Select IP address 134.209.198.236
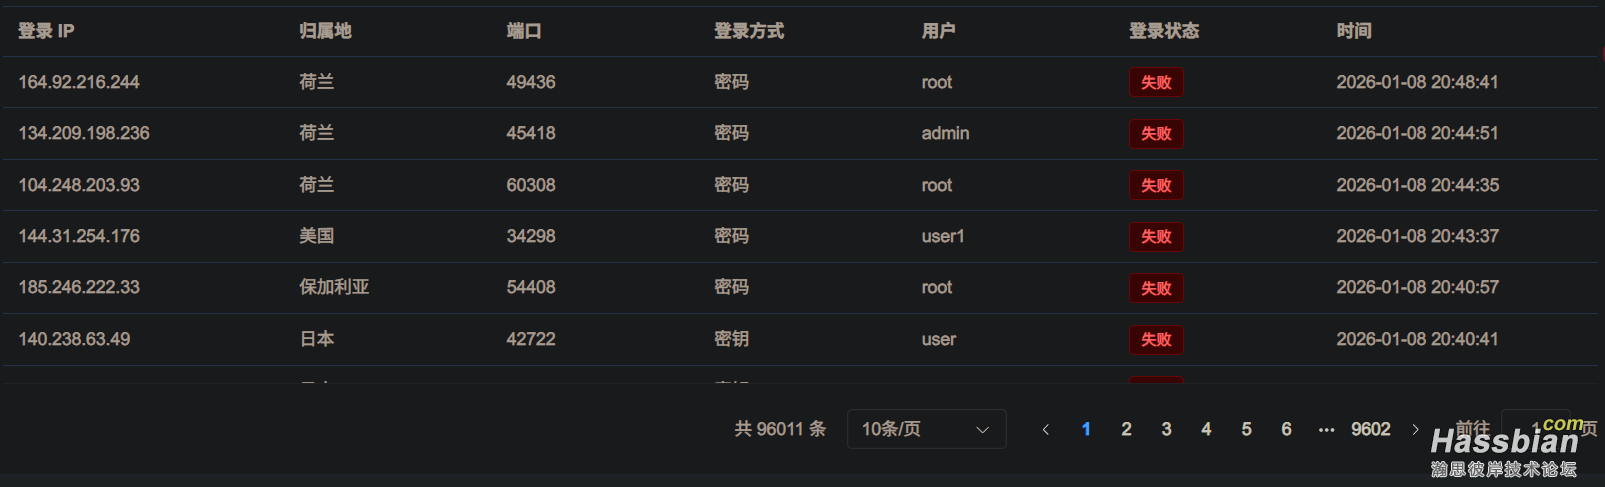The height and width of the screenshot is (487, 1605). tap(84, 133)
